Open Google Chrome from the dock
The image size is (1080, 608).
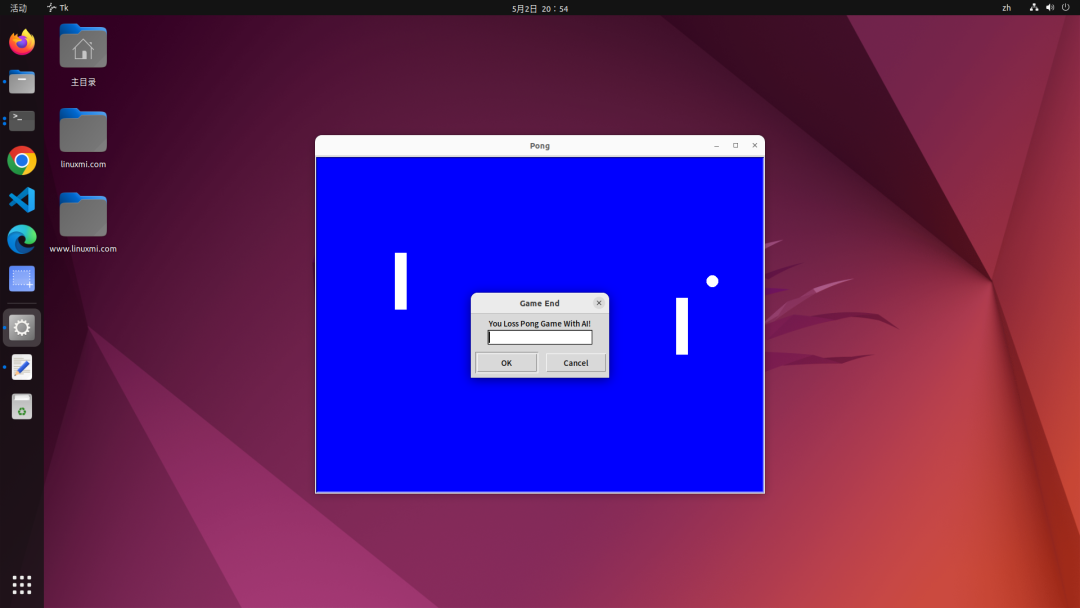pos(22,161)
